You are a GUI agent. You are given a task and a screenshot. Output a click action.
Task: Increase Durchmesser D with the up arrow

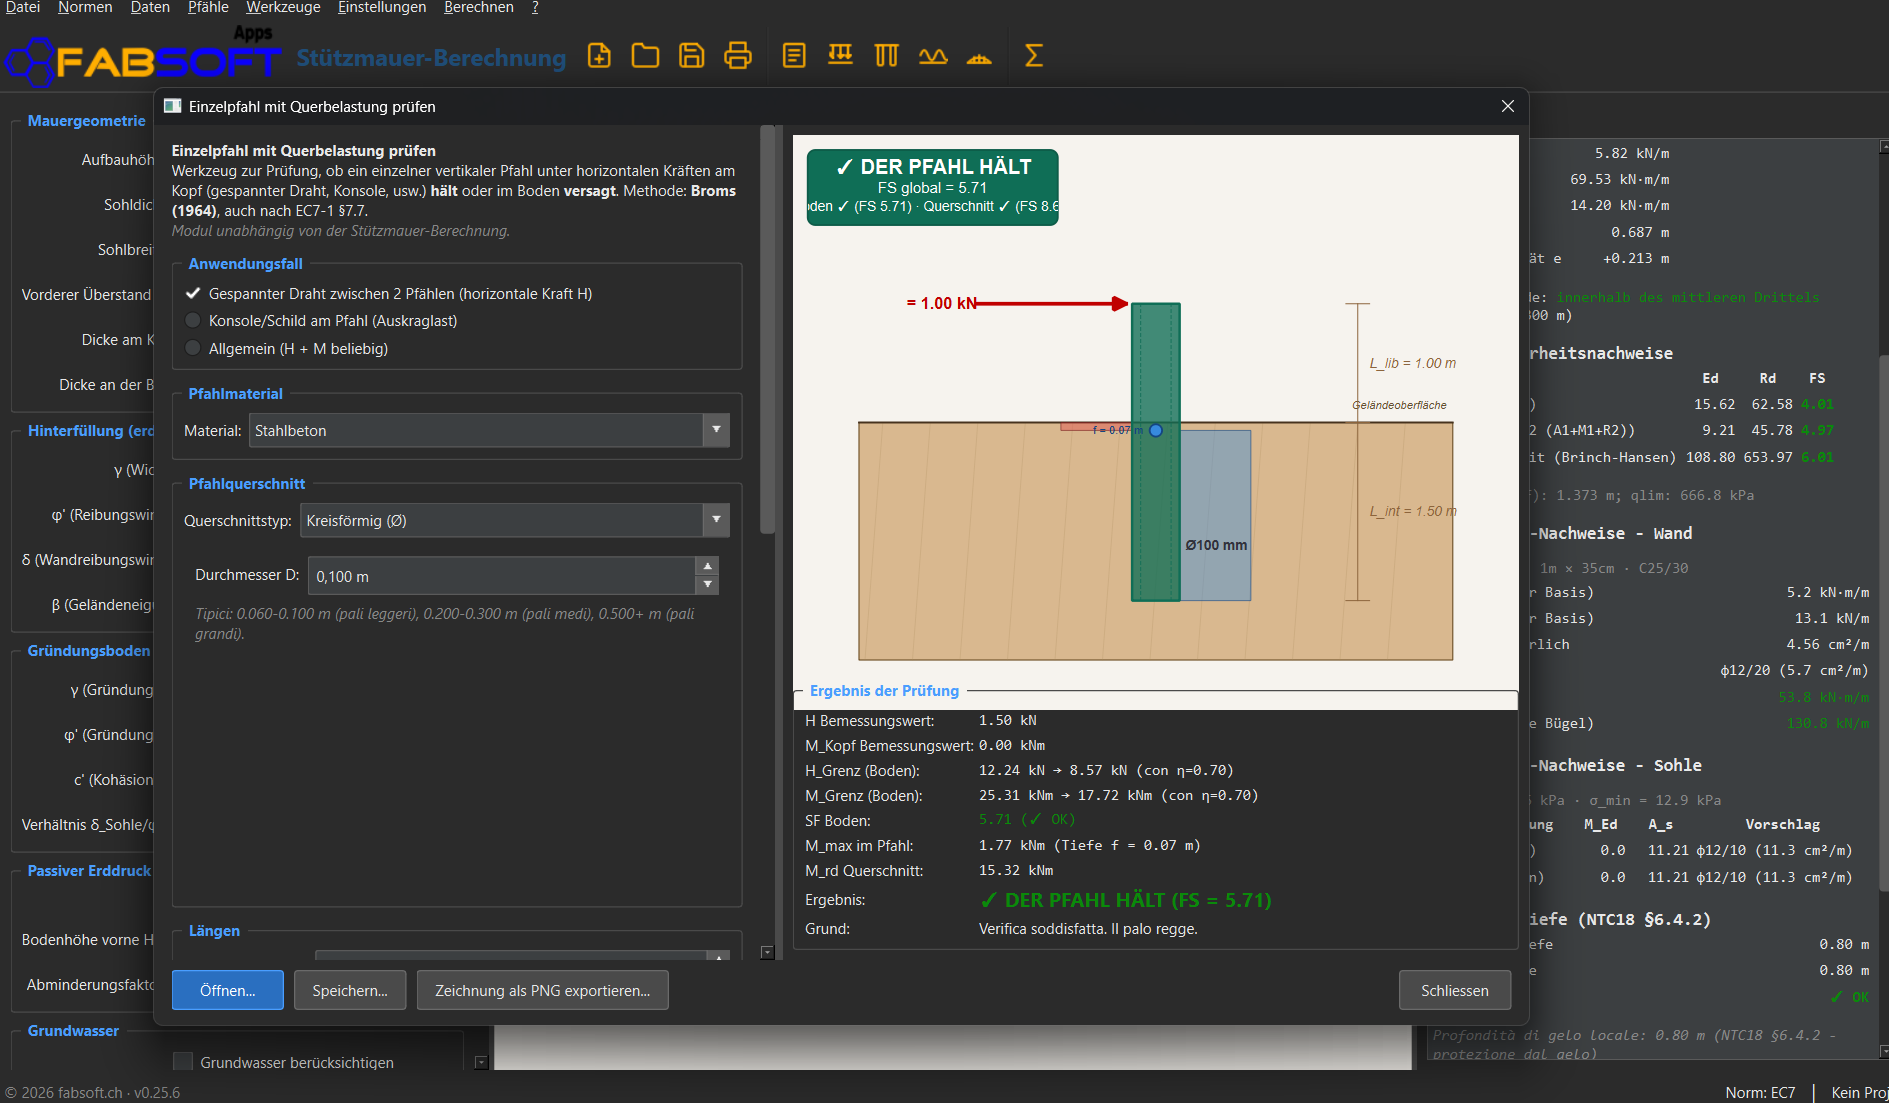point(708,566)
